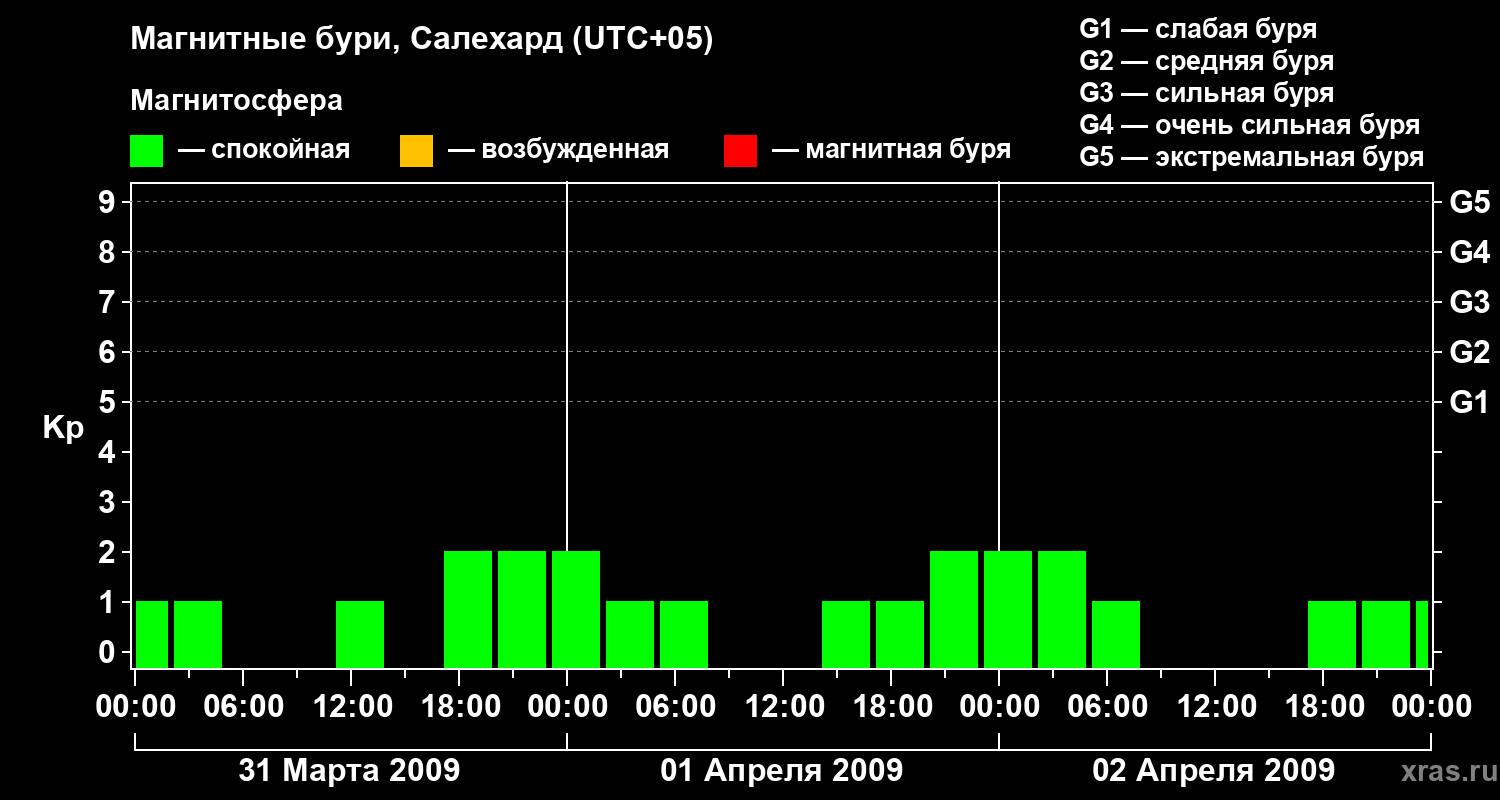This screenshot has height=800, width=1500.
Task: Click the 21:00–00:00 Kp 2 bar on 01 Апреля
Action: [x=954, y=609]
